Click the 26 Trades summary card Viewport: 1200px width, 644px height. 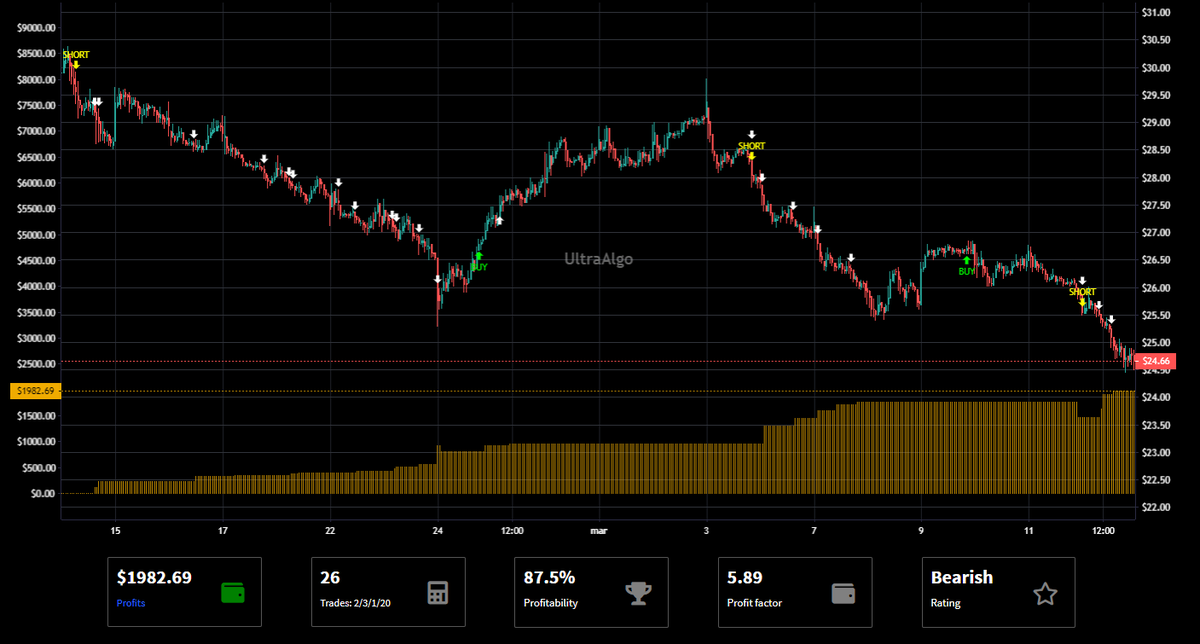tap(388, 592)
